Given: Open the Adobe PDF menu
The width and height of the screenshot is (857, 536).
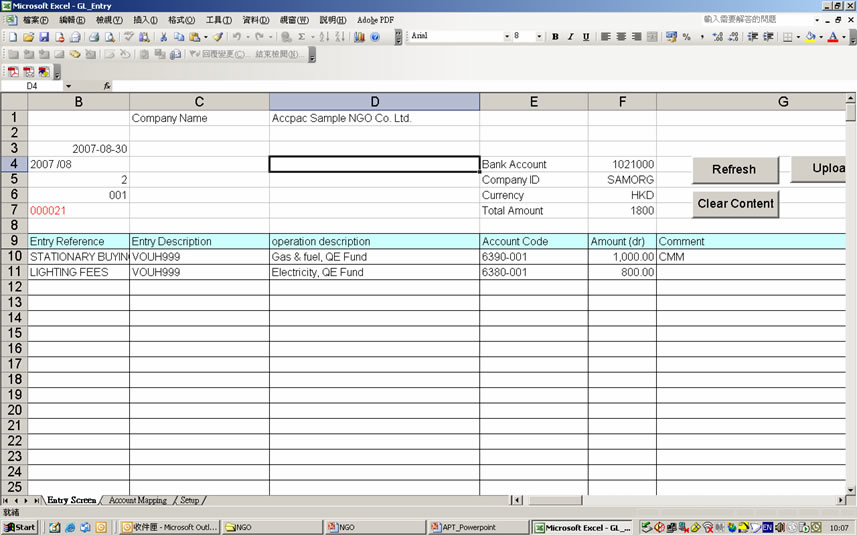Looking at the screenshot, I should coord(375,20).
